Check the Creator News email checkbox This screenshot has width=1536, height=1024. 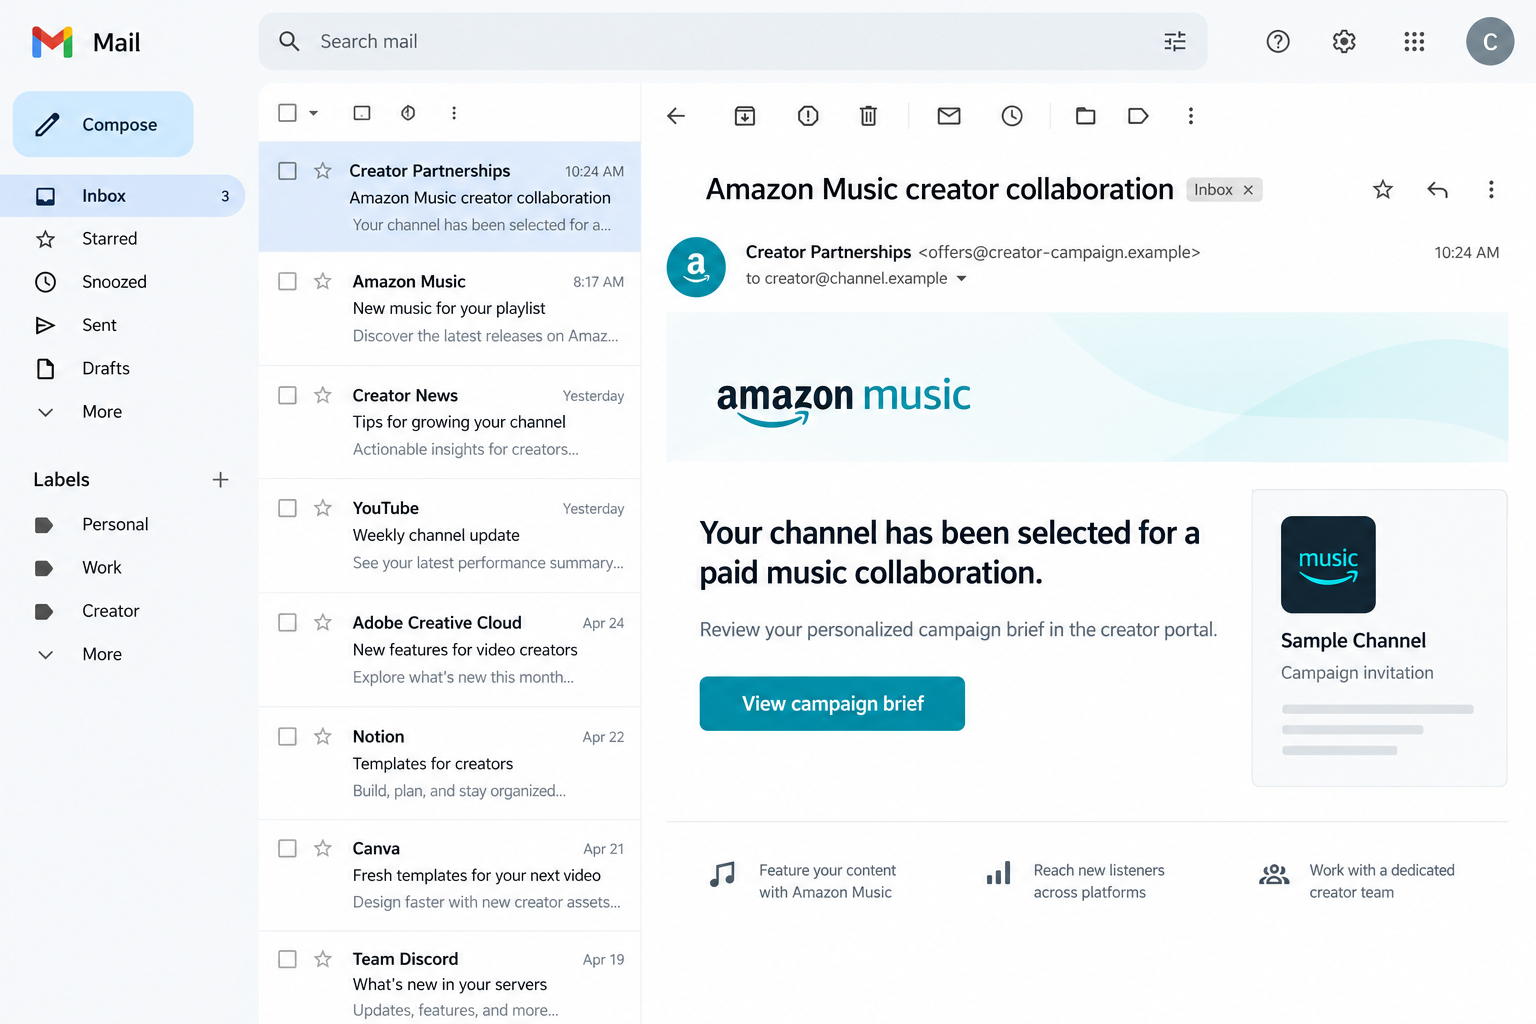point(287,395)
